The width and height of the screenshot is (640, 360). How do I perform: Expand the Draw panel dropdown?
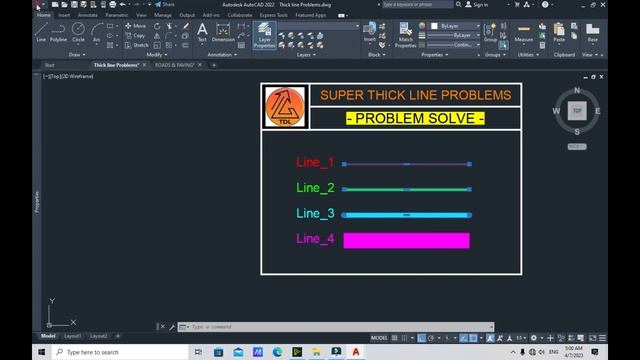coord(77,55)
